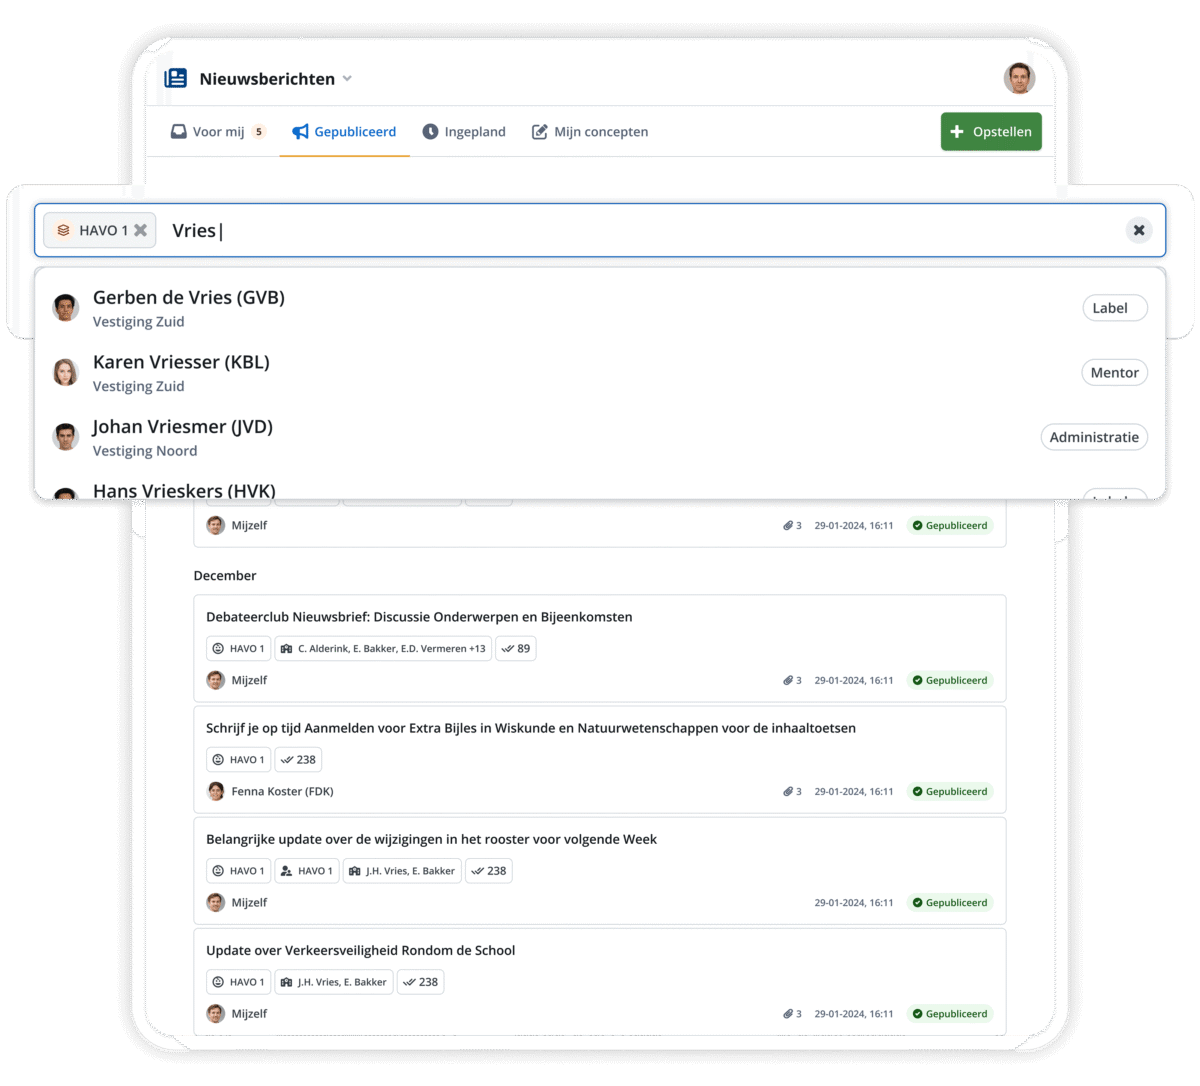Choose Johan Vriesmer (JVD) from results
Screen dimensions: 1200x1086
click(183, 427)
